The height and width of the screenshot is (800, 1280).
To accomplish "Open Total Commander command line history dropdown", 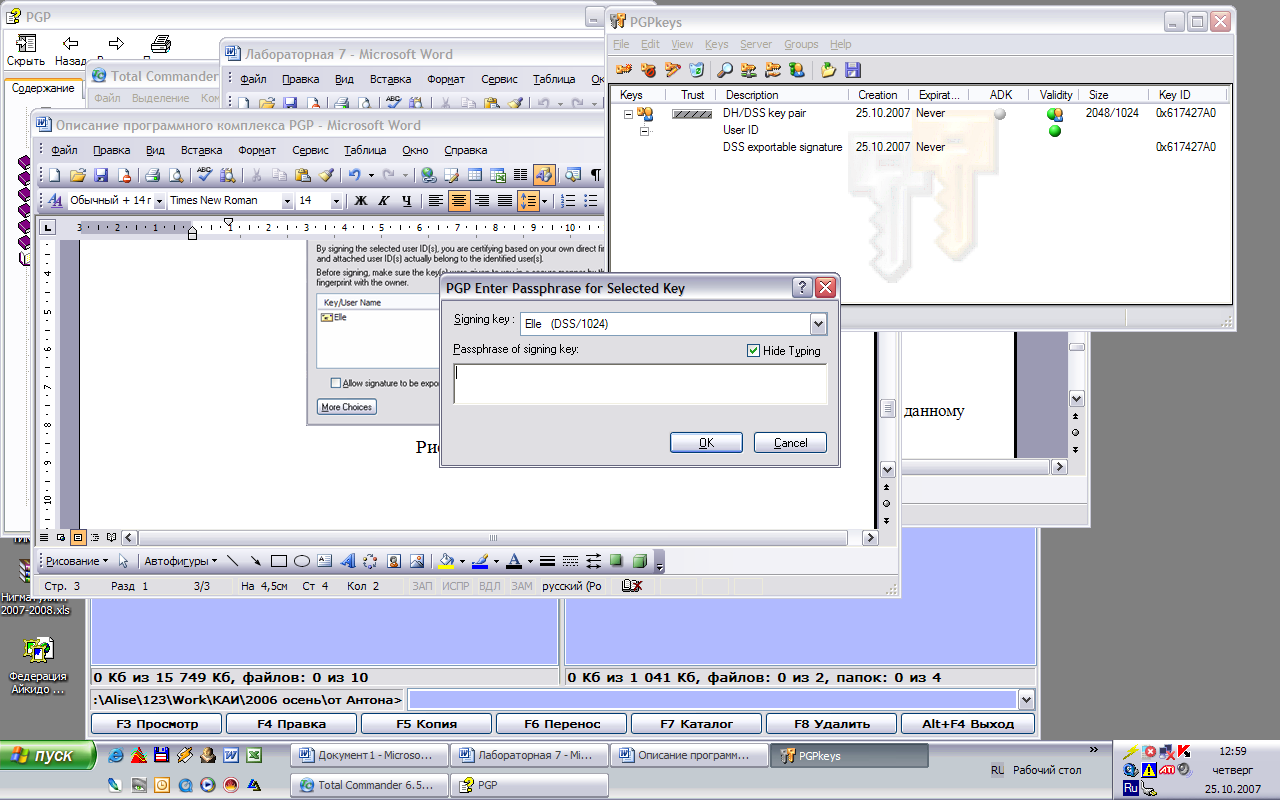I will [1026, 700].
